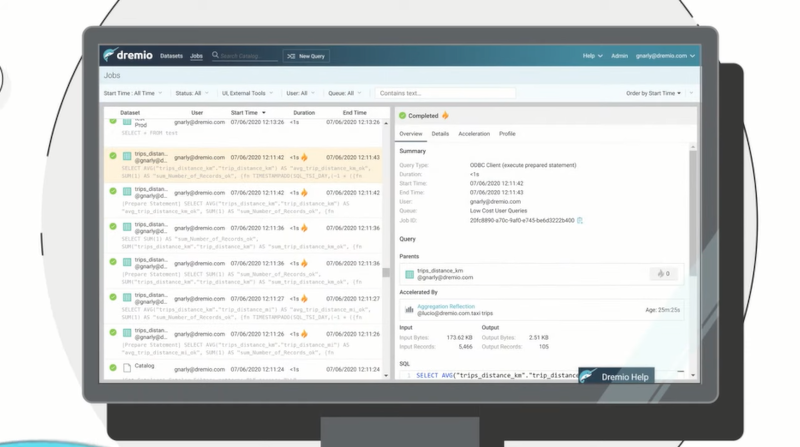
Task: Click the trips_distance_km parent dataset icon
Action: 409,275
